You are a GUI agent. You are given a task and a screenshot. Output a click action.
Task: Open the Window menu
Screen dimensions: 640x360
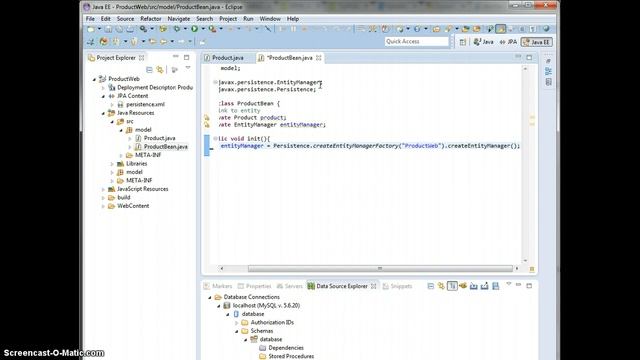(270, 19)
